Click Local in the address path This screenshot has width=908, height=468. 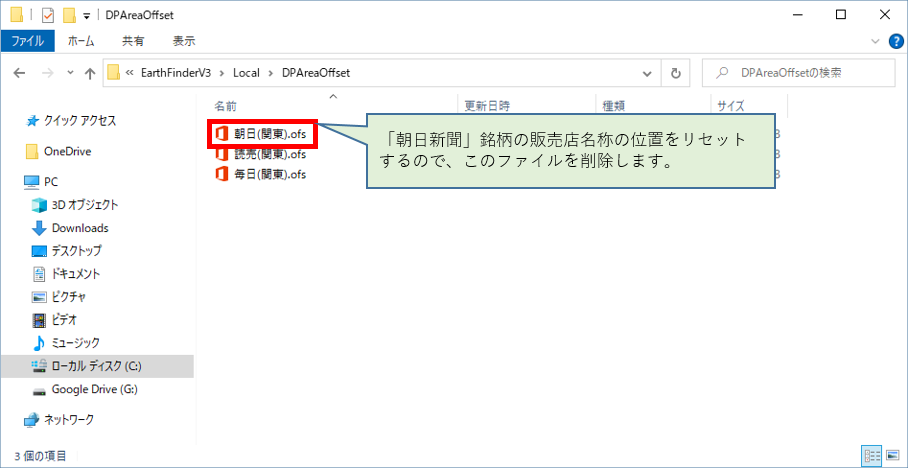tap(246, 73)
